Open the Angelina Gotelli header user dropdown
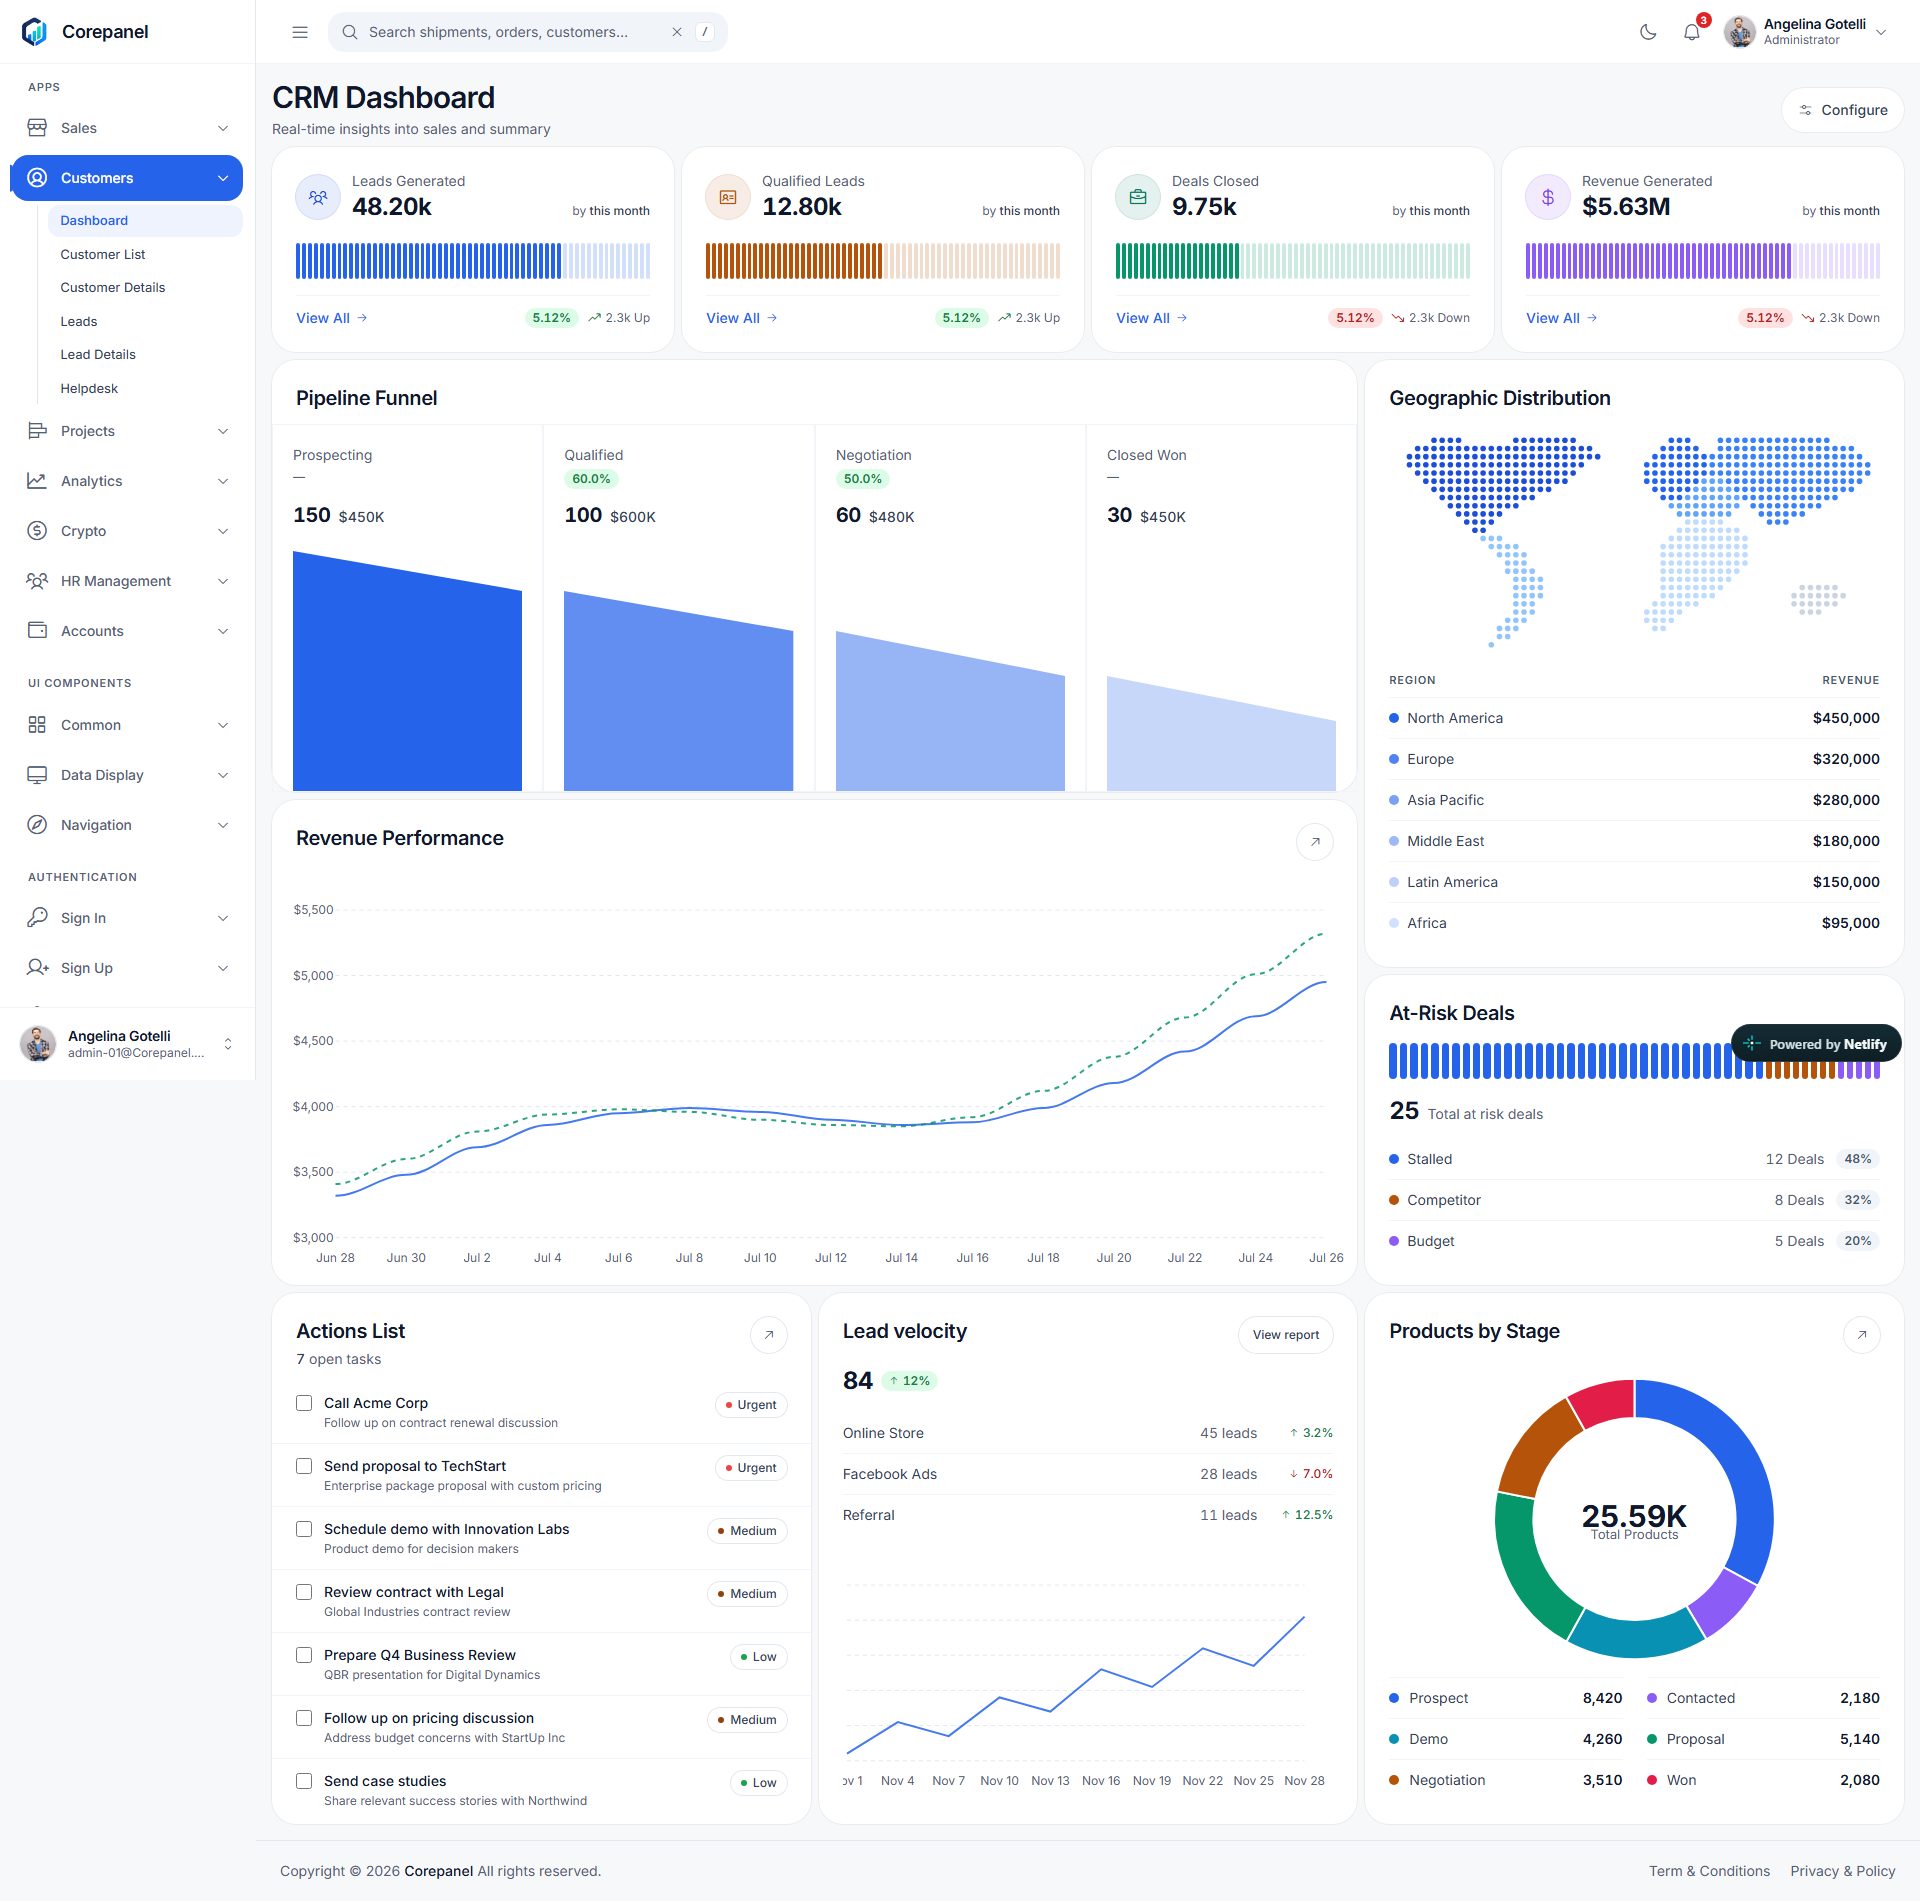 (x=1806, y=32)
